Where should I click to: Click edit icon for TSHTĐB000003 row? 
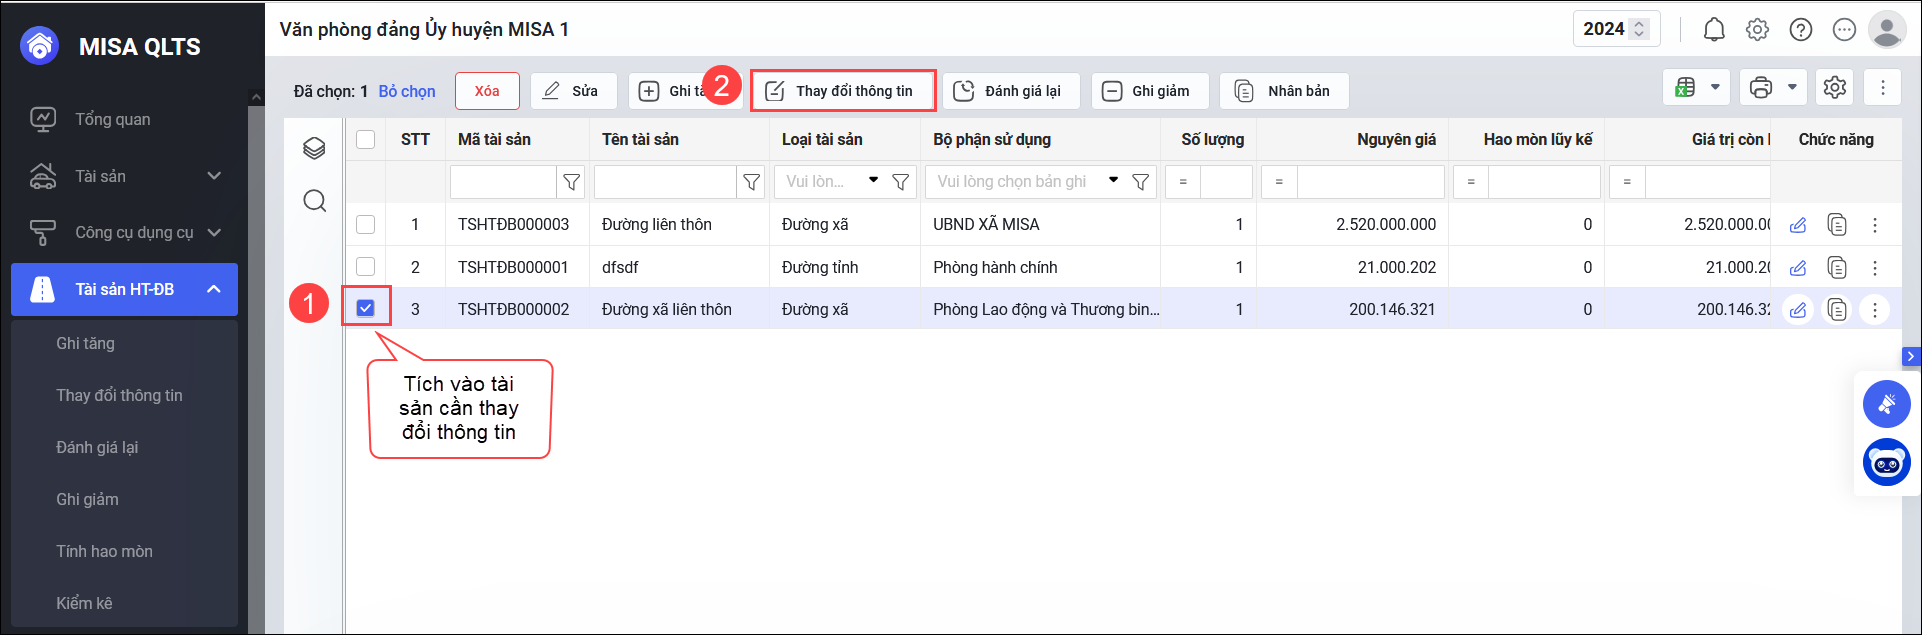(x=1798, y=225)
